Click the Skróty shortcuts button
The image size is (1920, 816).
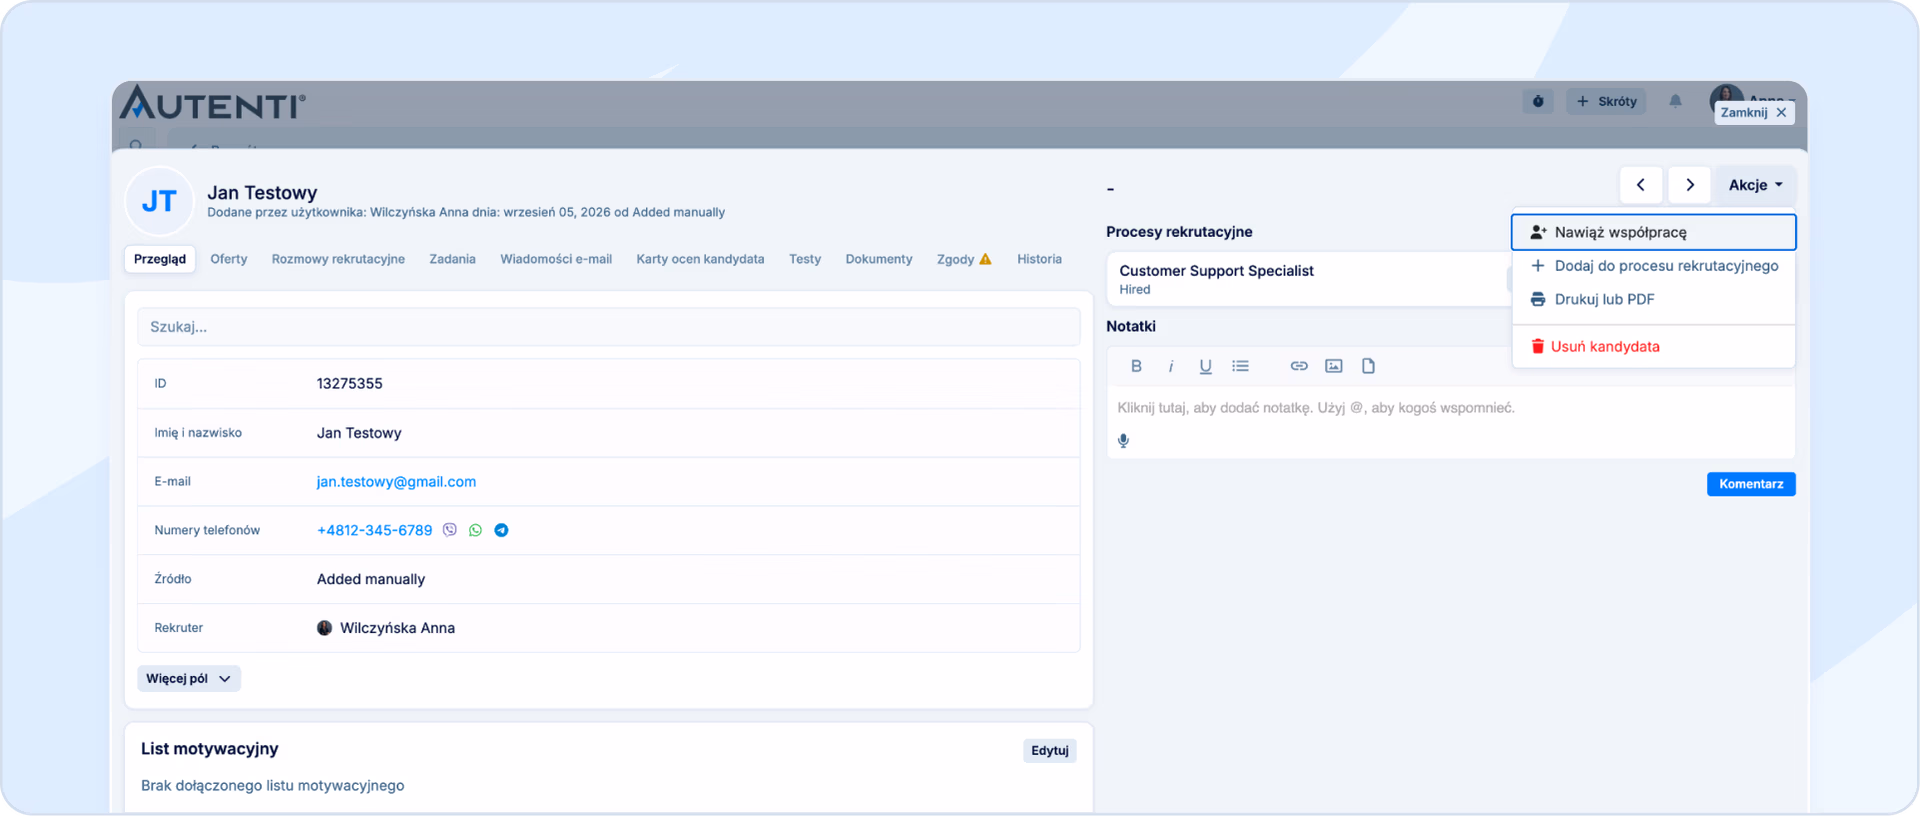tap(1606, 101)
